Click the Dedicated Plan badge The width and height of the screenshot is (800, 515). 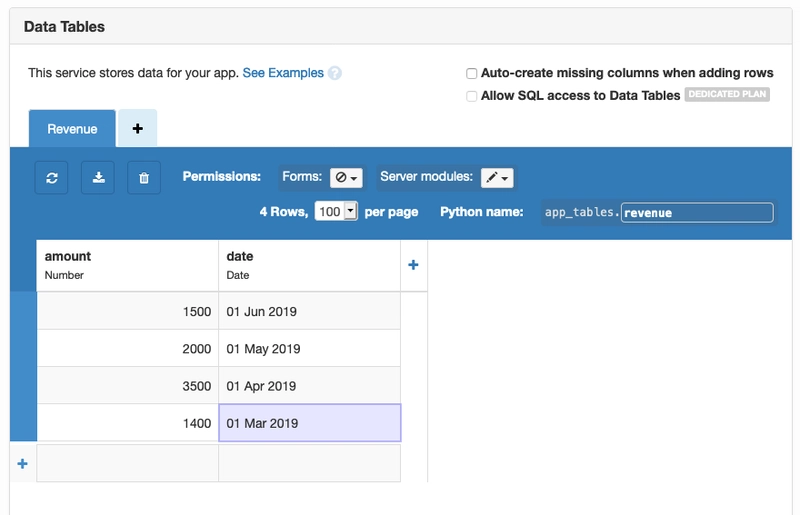(x=727, y=94)
